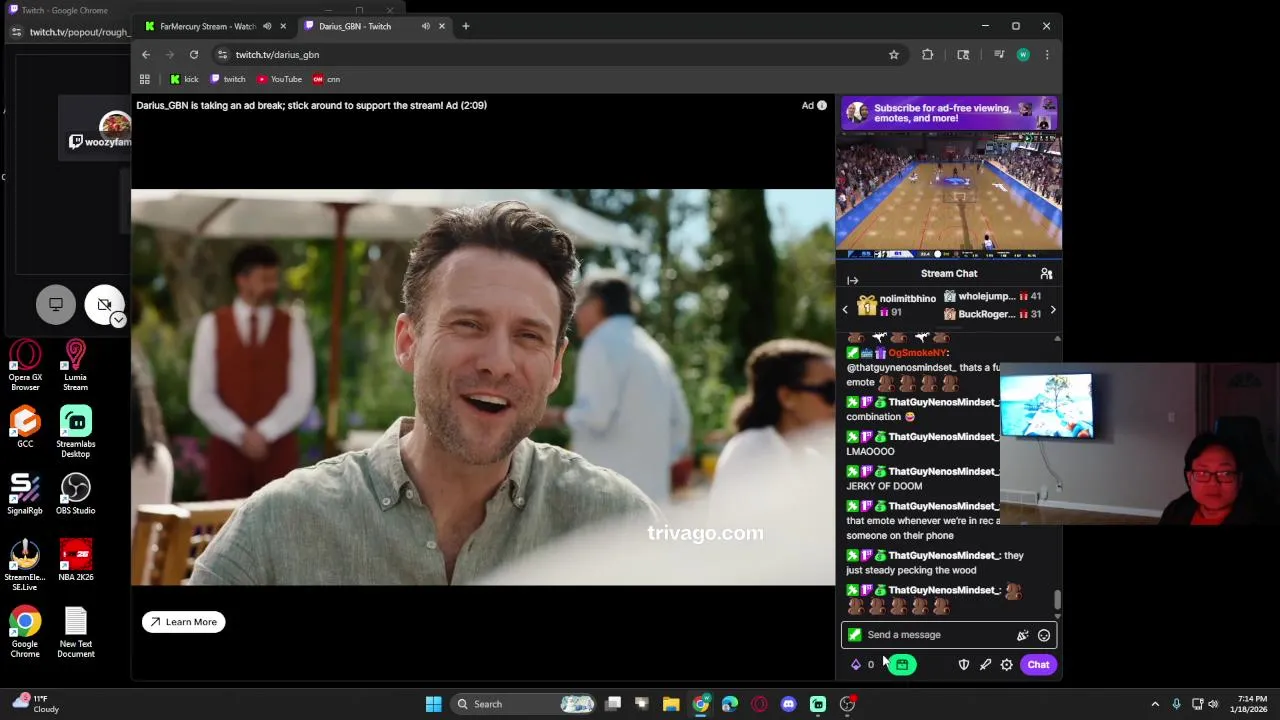This screenshot has width=1280, height=720.
Task: Open the celebration effects icon in chat box
Action: [1022, 635]
